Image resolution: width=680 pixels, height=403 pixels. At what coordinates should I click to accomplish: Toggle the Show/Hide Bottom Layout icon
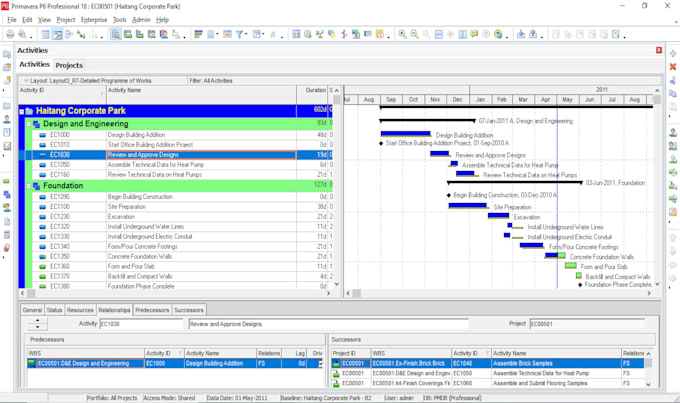pyautogui.click(x=116, y=34)
